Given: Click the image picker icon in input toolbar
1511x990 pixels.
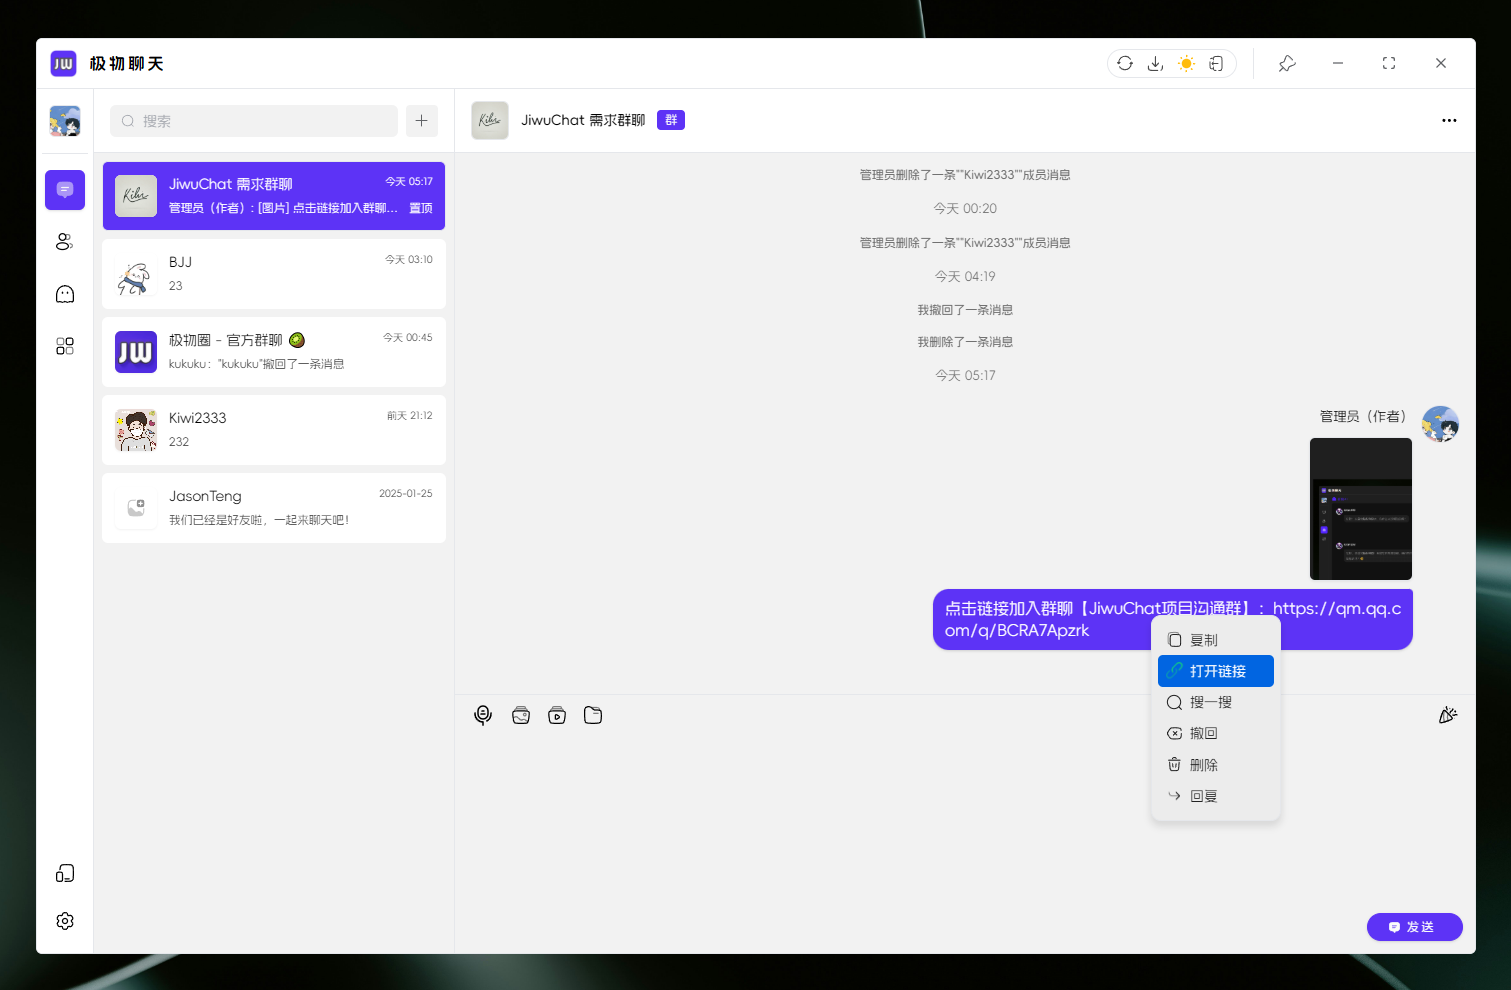Looking at the screenshot, I should 521,715.
